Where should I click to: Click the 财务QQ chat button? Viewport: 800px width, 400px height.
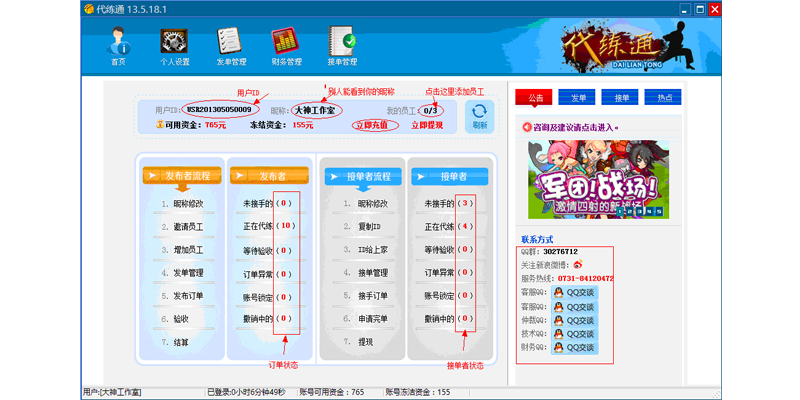pos(574,348)
